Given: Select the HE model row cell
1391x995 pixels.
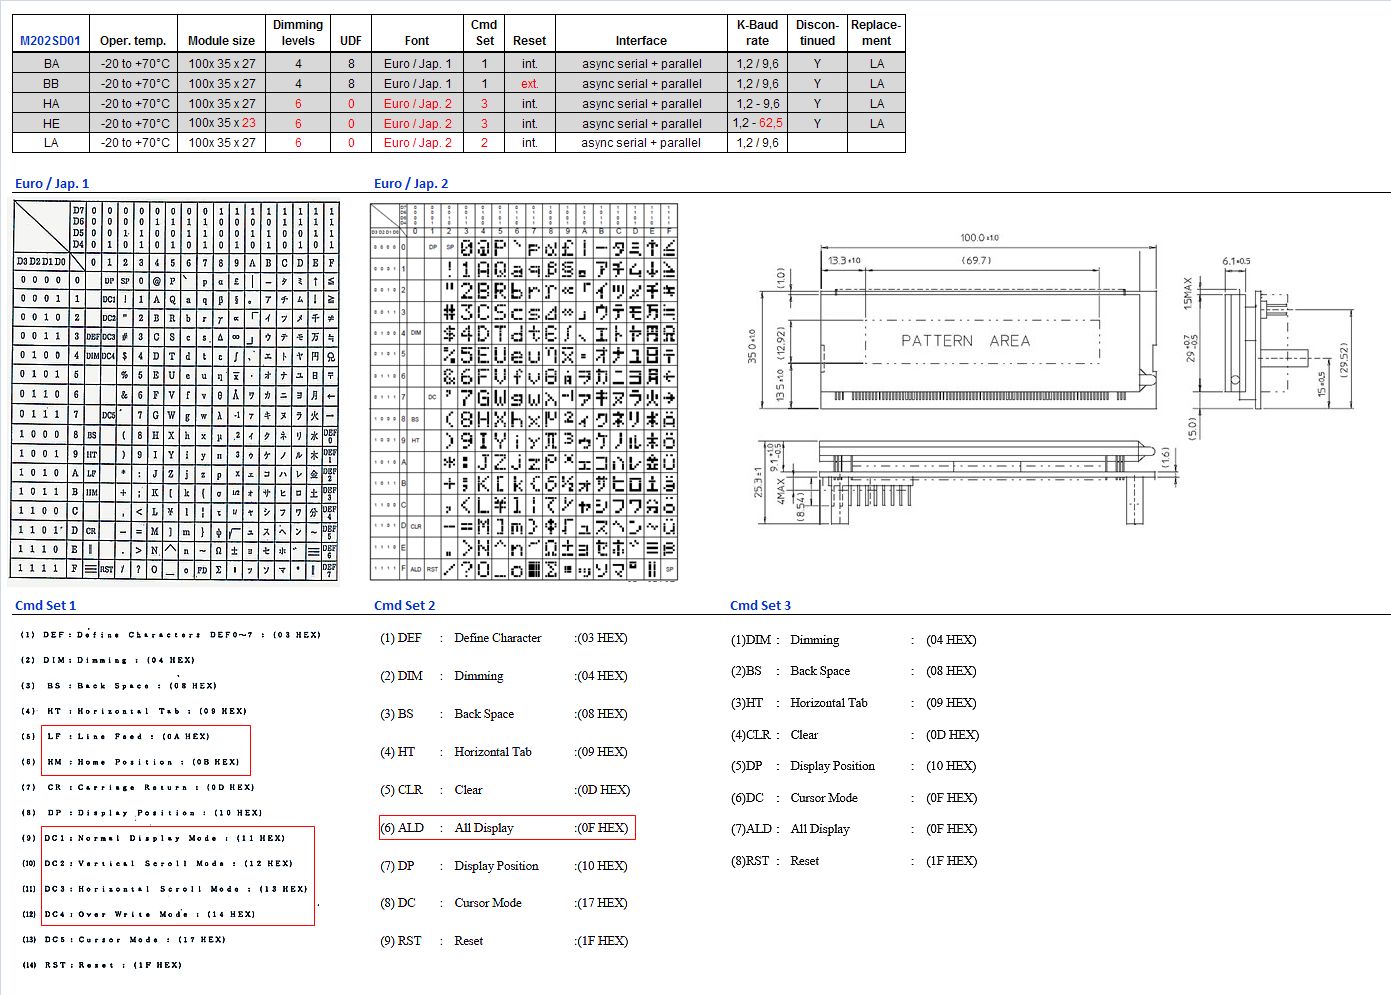Looking at the screenshot, I should (51, 123).
